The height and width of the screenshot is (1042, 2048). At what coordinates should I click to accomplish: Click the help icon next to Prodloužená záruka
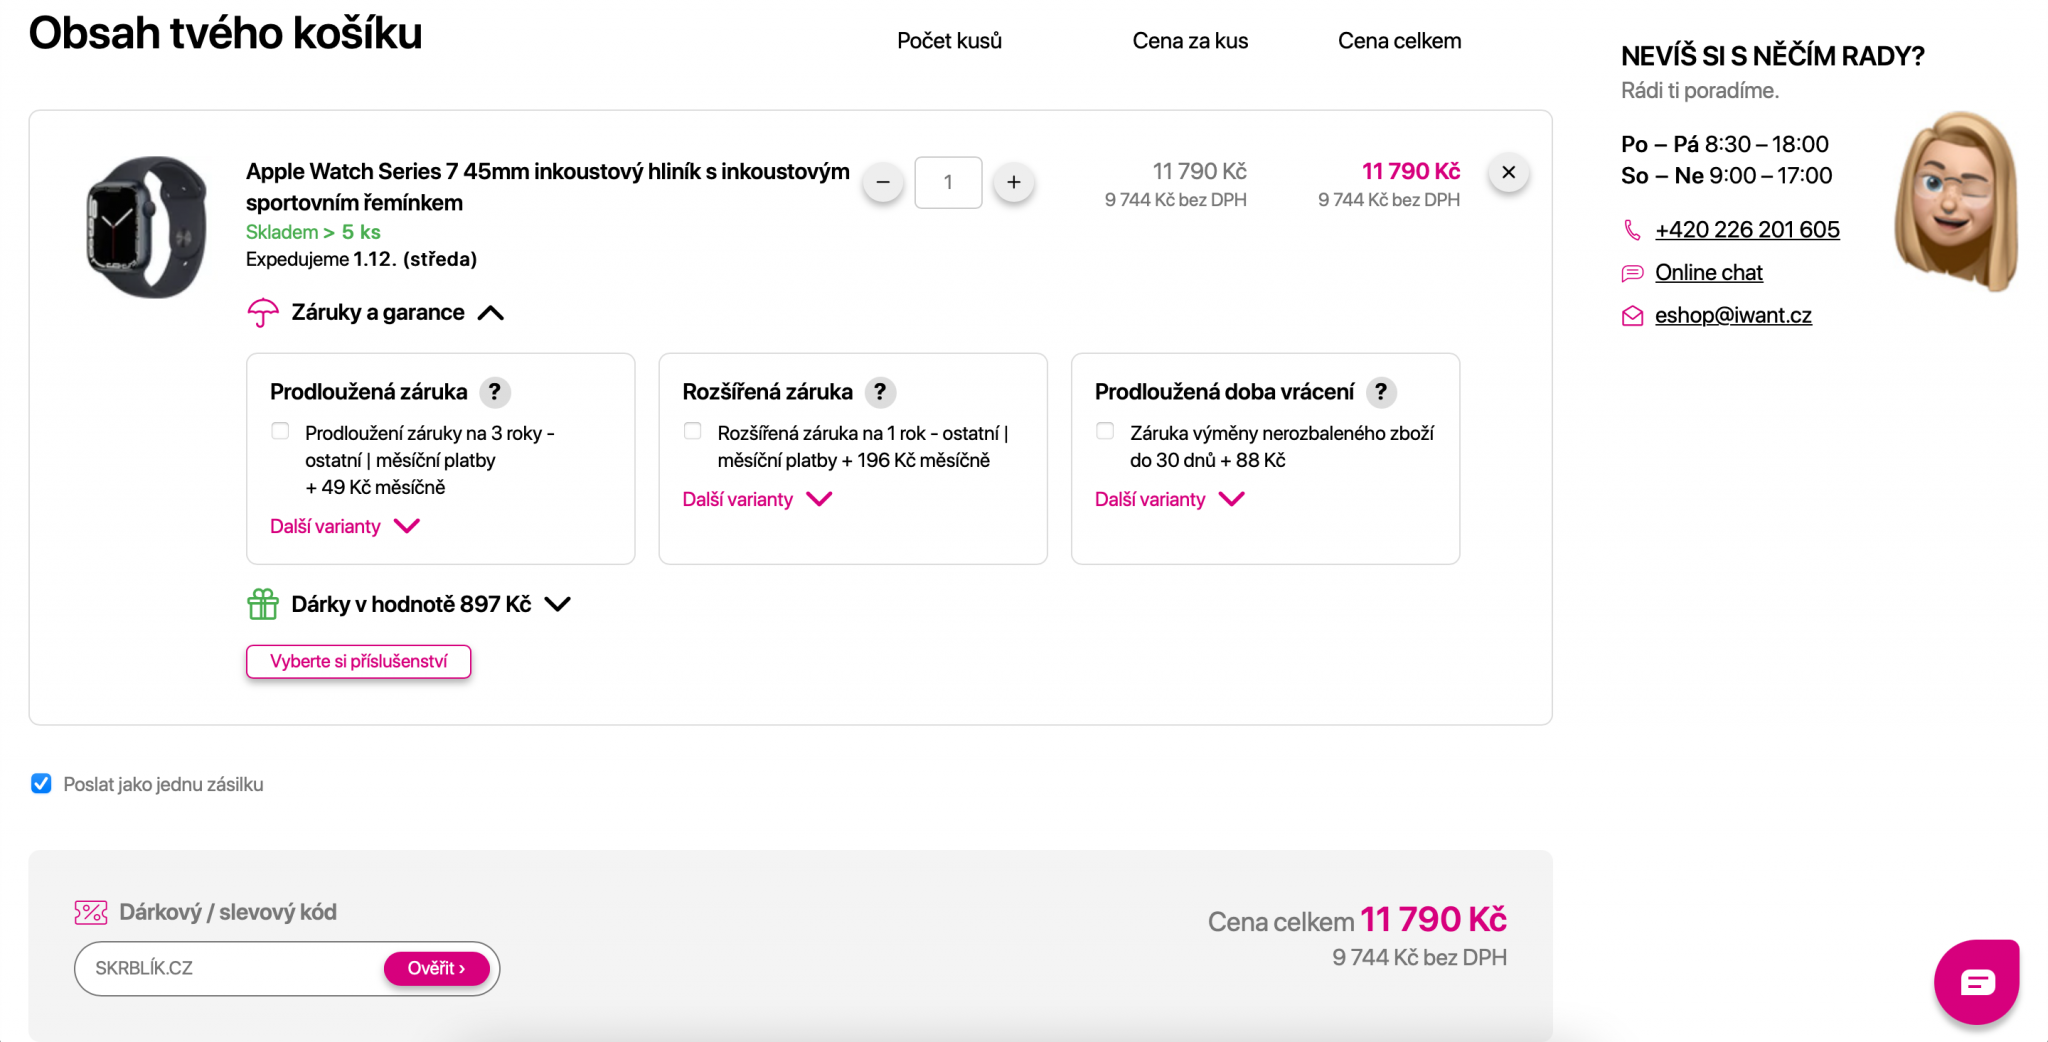click(494, 392)
